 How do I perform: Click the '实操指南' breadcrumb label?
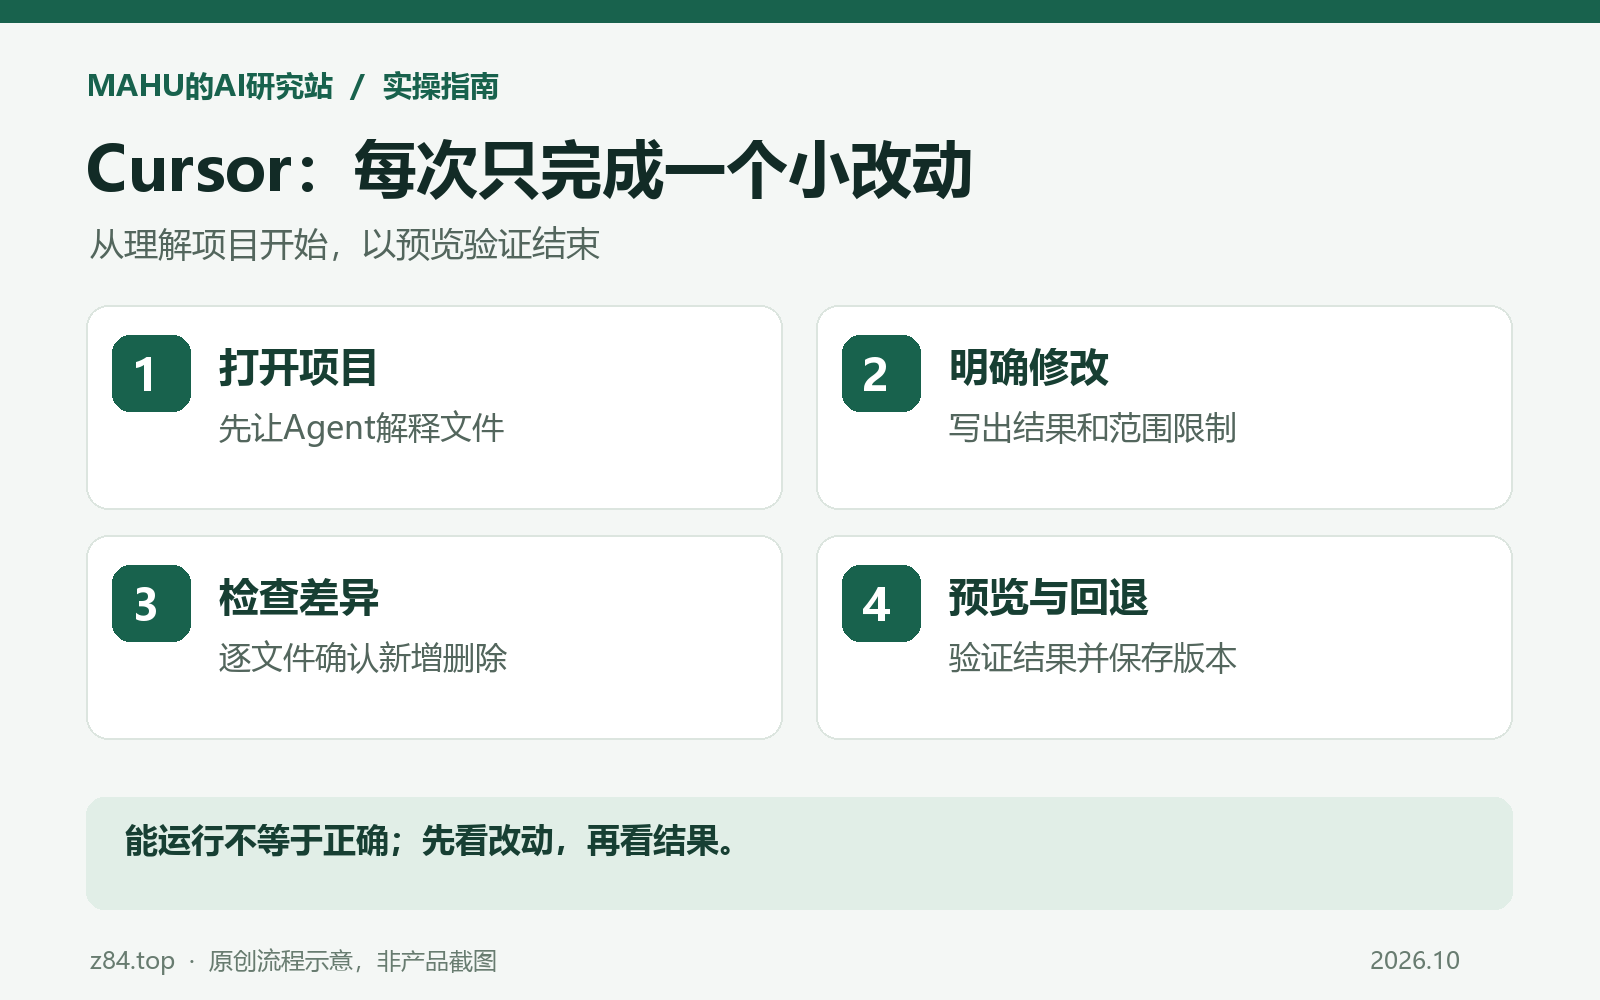click(x=440, y=86)
